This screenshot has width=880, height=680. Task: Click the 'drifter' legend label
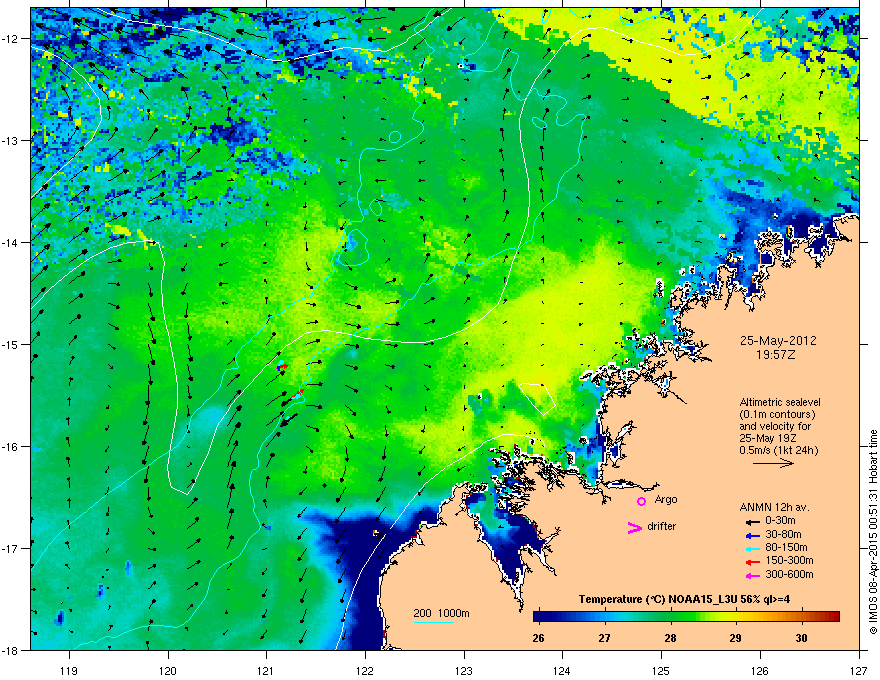coord(662,526)
